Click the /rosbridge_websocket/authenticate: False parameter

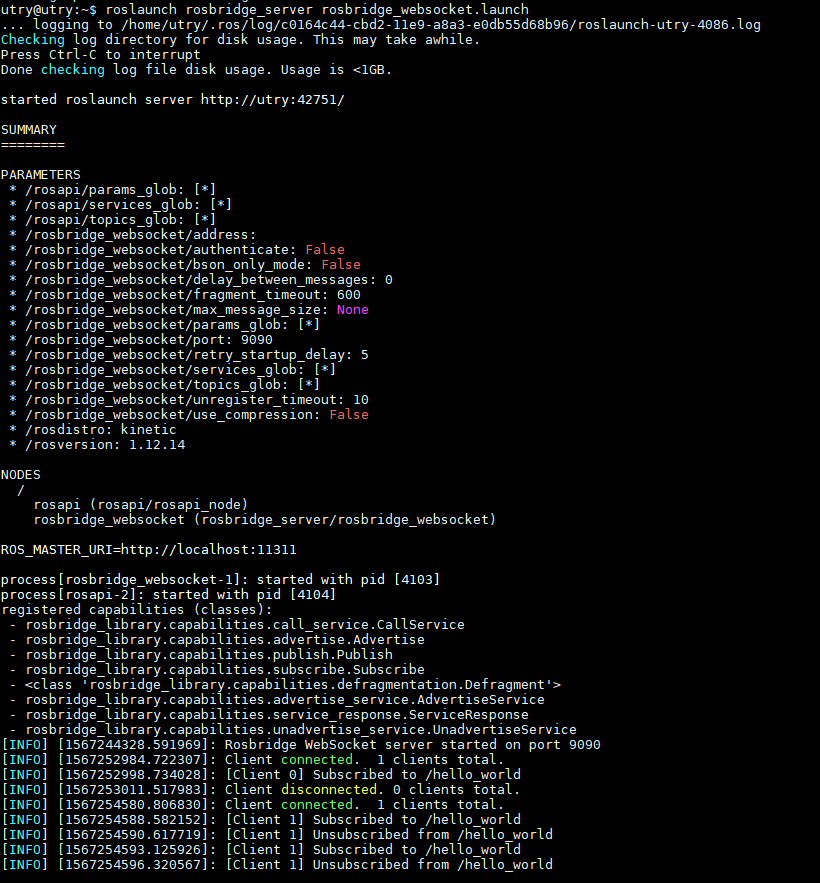click(180, 249)
